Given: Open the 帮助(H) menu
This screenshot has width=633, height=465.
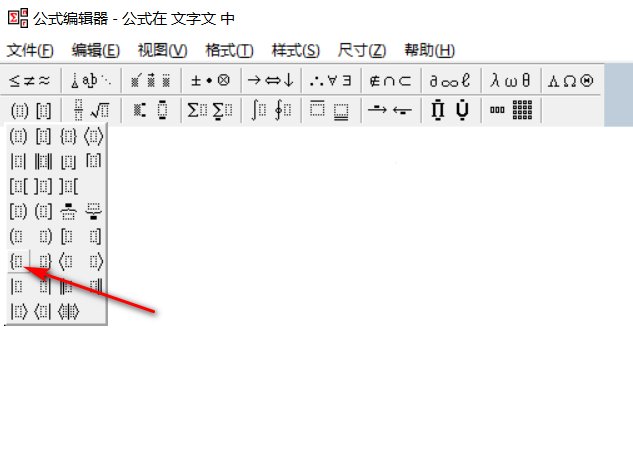Looking at the screenshot, I should click(430, 50).
